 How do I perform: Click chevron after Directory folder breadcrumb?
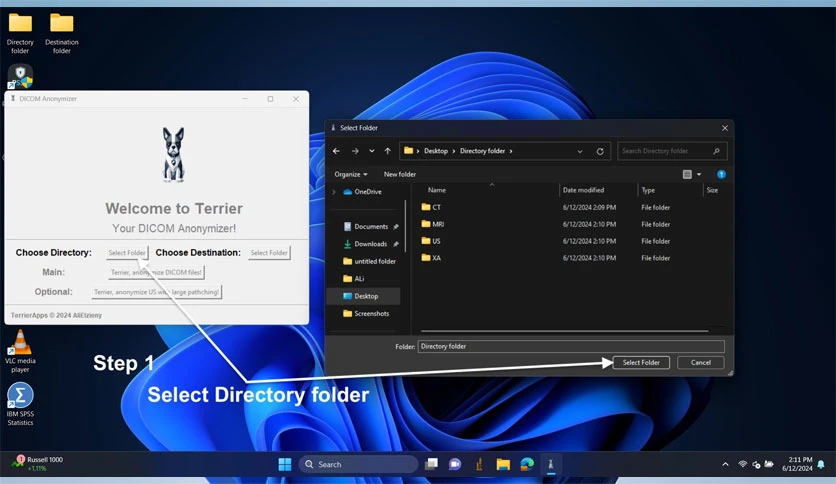[x=511, y=151]
